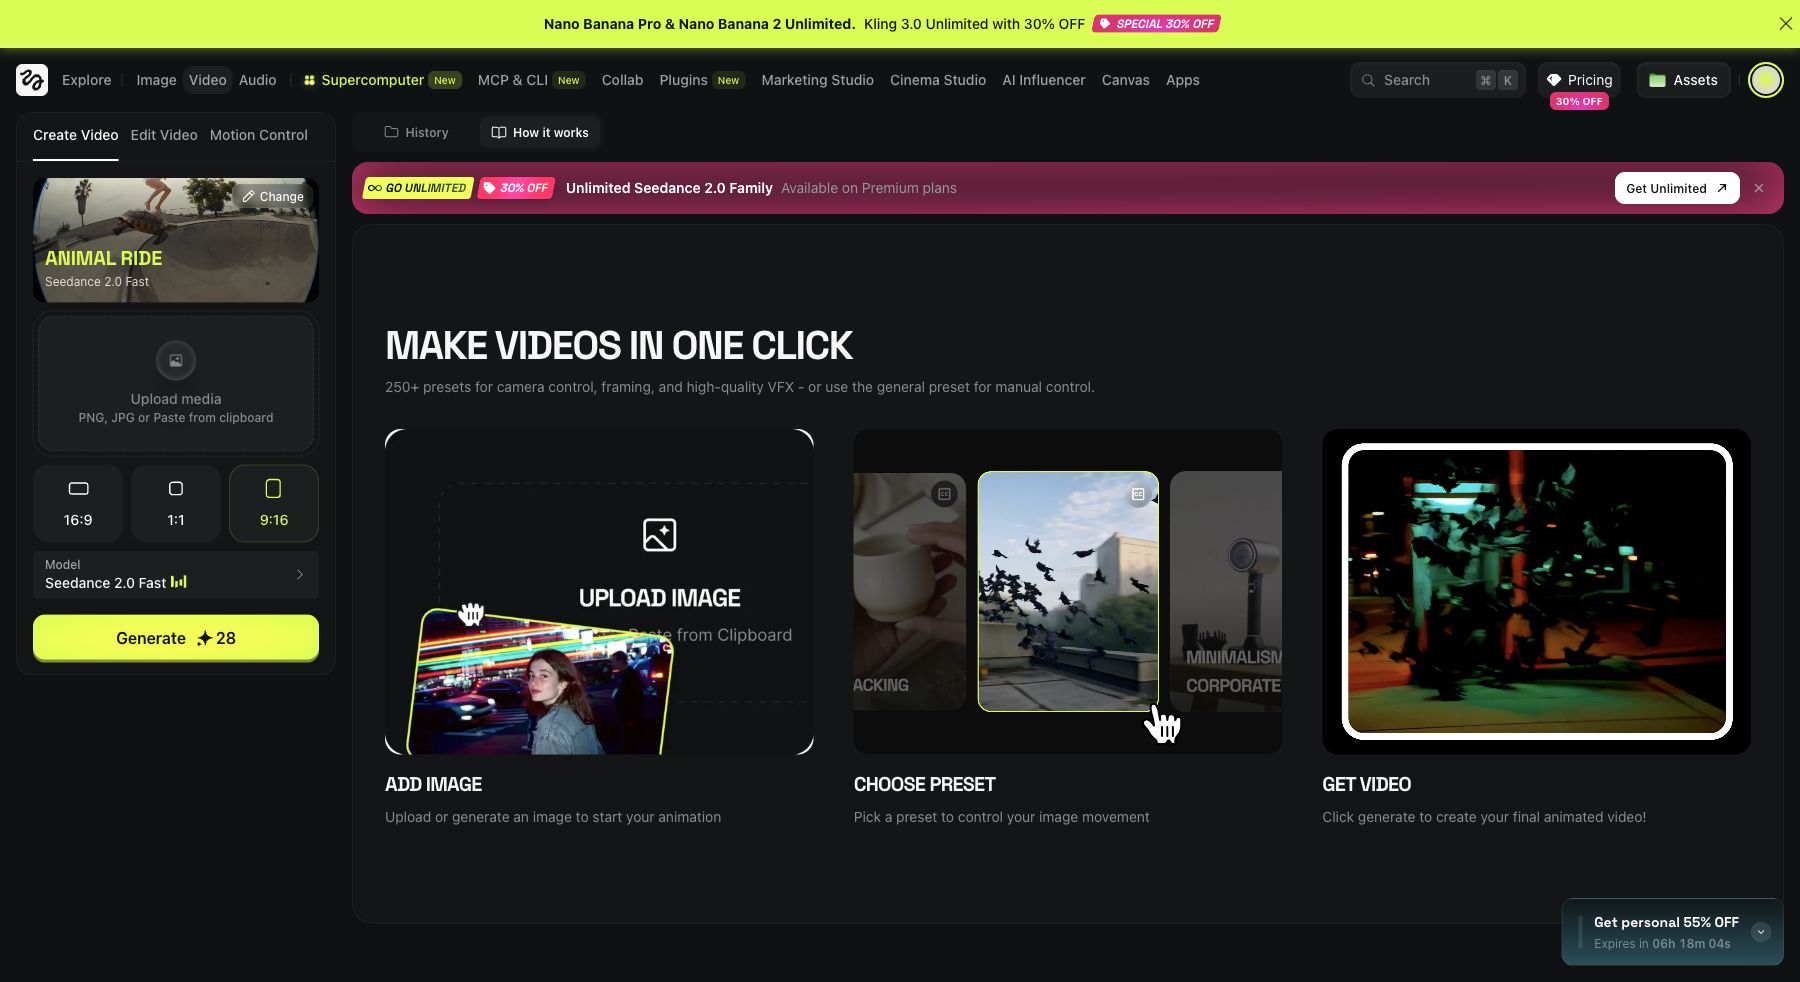Open Marketing Studio

coord(817,80)
